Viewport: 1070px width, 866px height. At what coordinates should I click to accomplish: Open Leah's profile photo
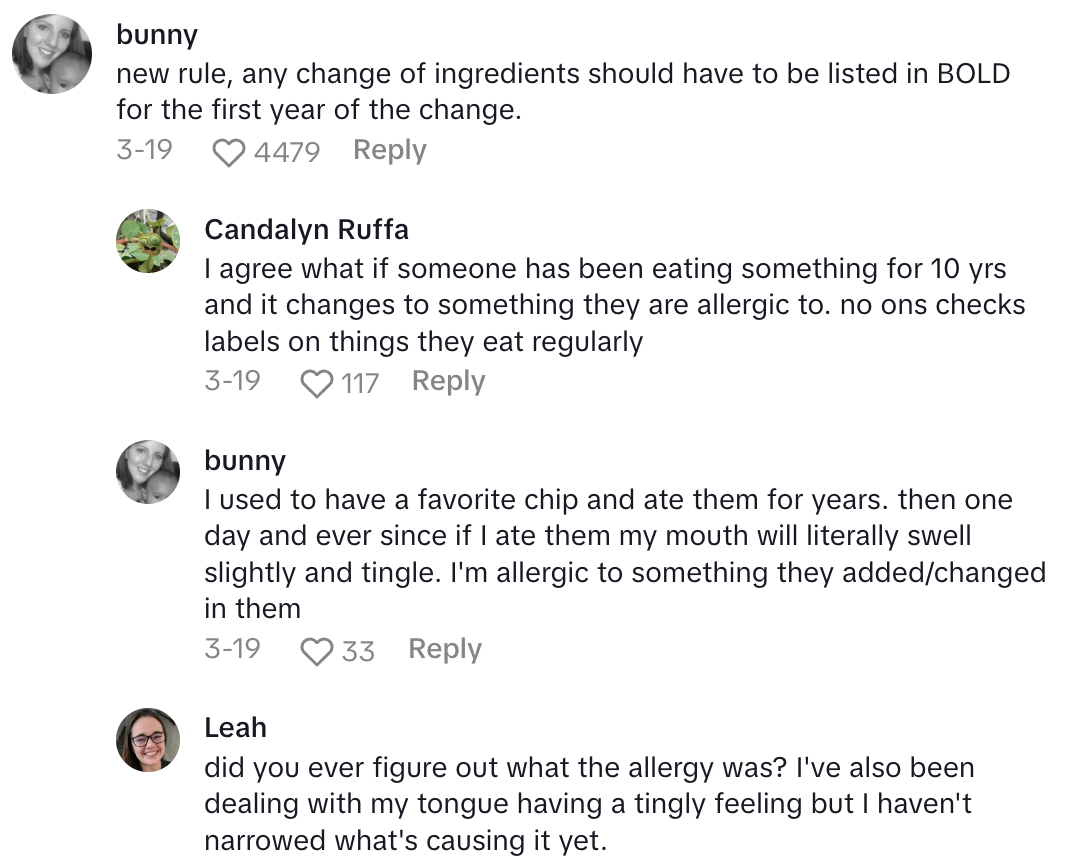148,739
